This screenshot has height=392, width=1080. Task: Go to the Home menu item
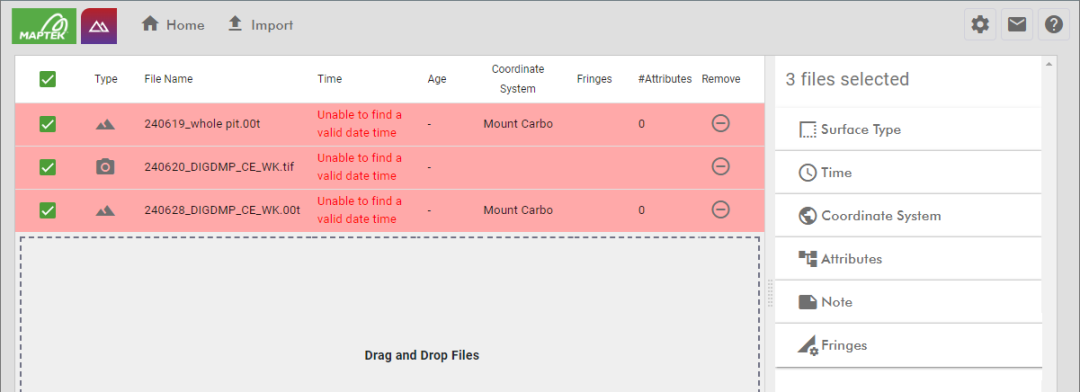[173, 25]
